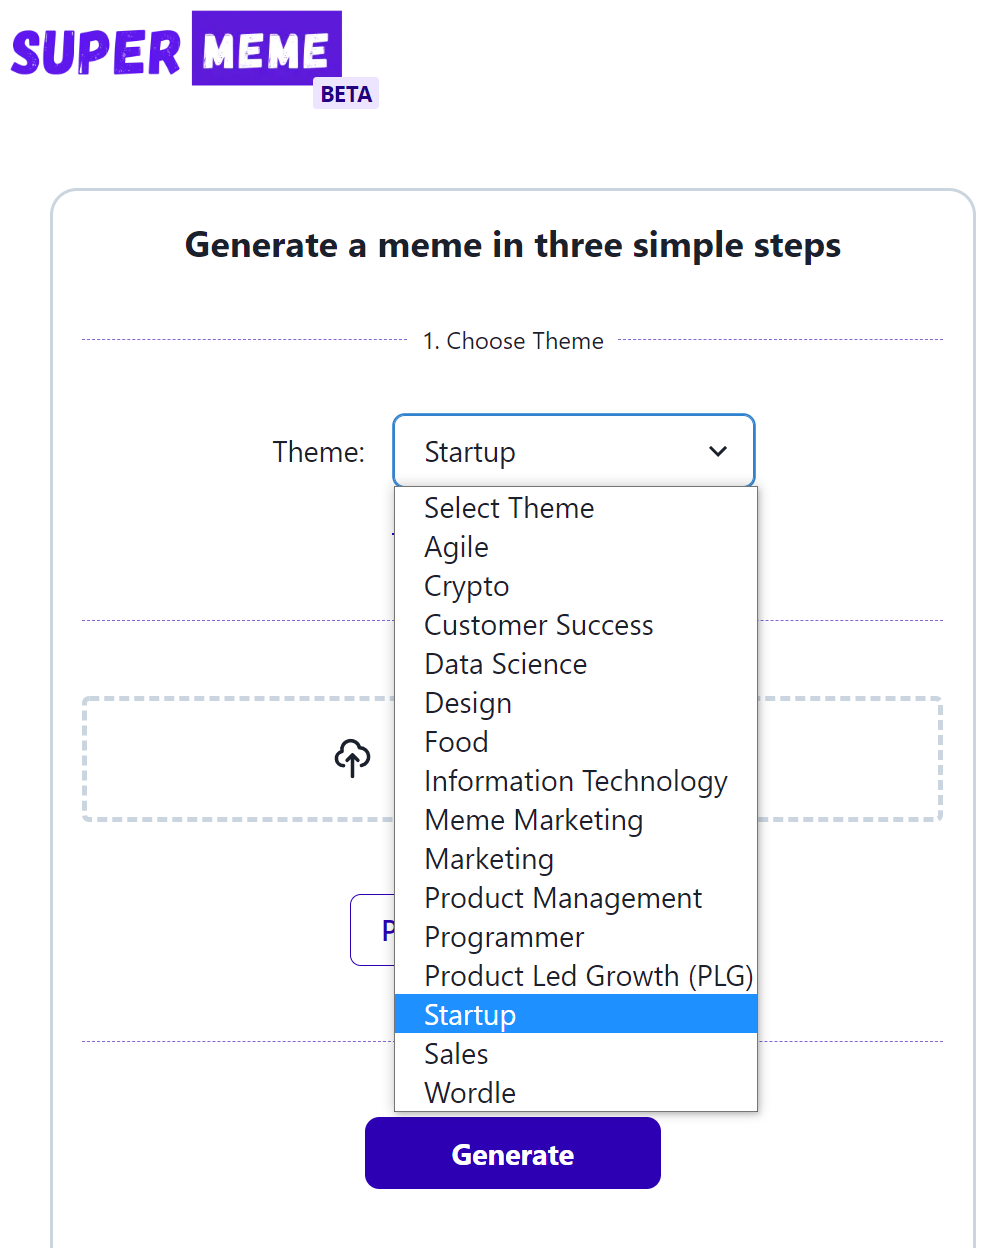Select Product Led Growth (PLG)
1008x1248 pixels.
pyautogui.click(x=588, y=976)
